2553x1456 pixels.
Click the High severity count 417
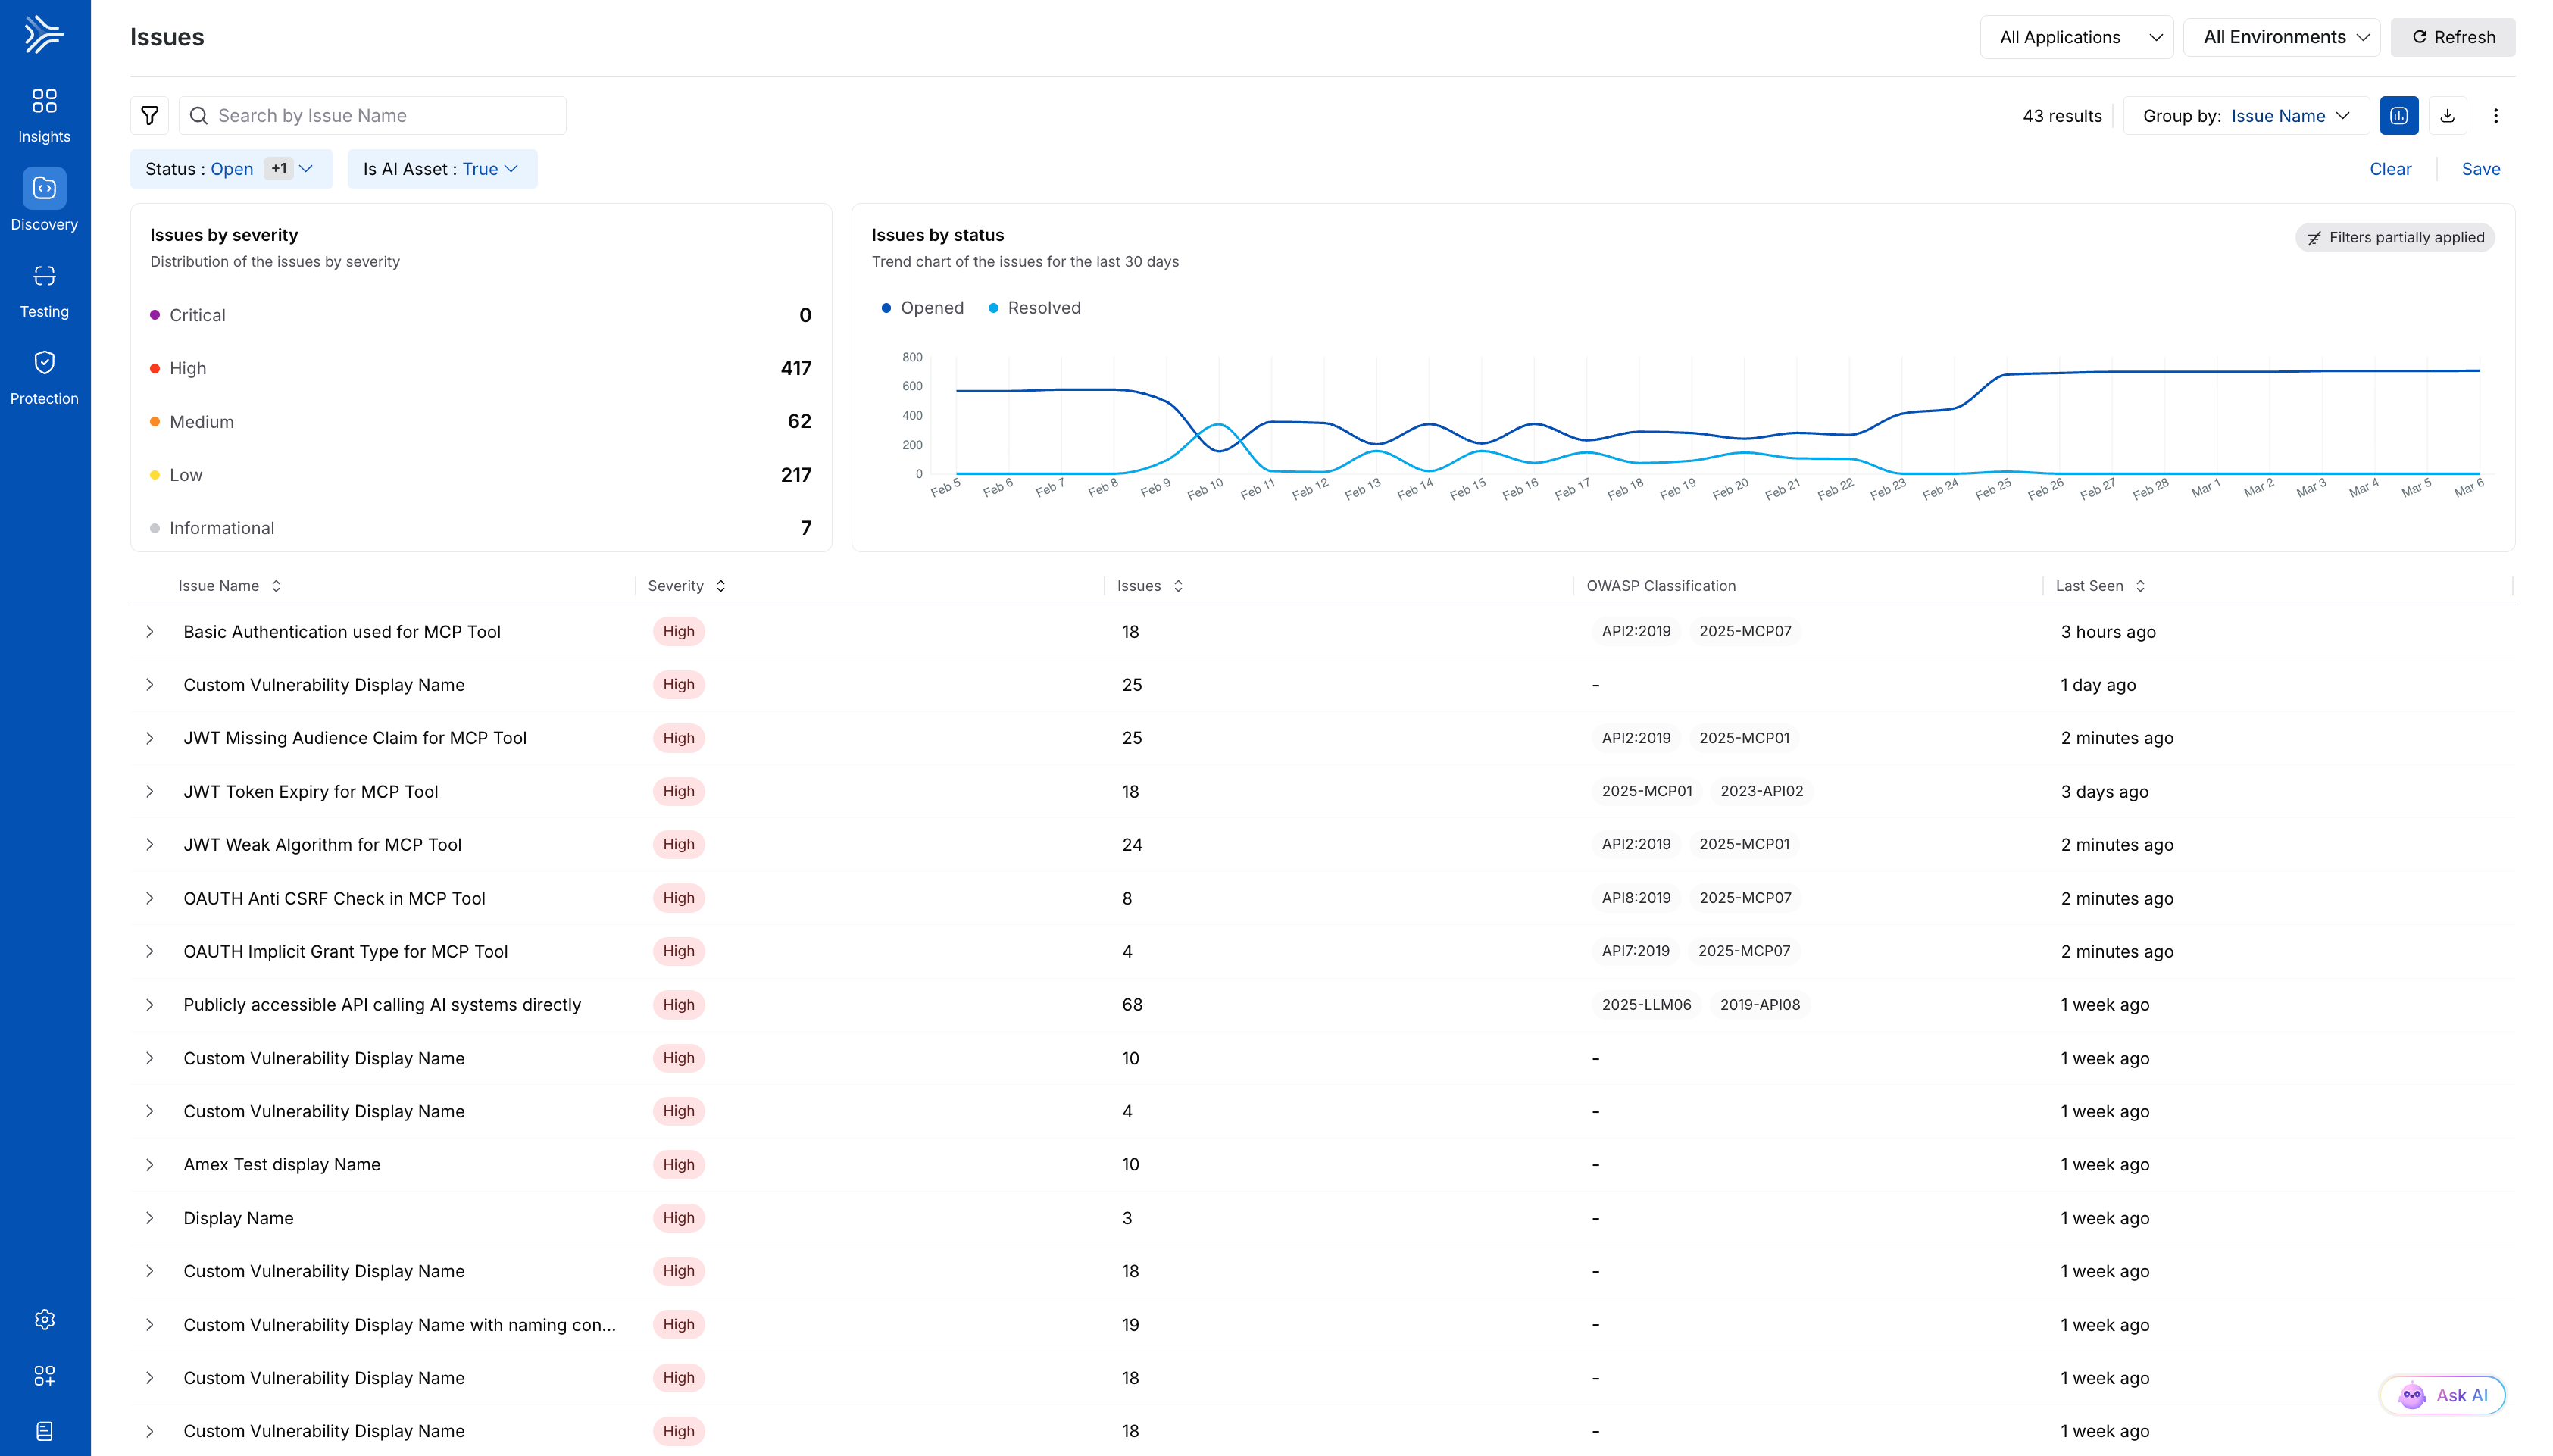(796, 368)
